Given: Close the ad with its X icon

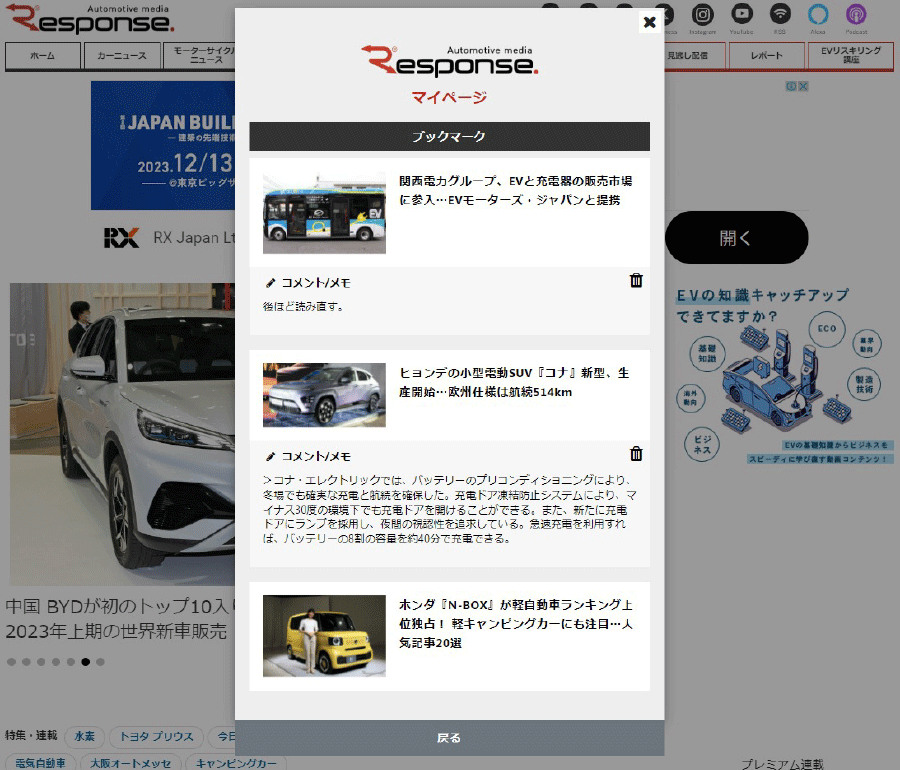Looking at the screenshot, I should 804,86.
